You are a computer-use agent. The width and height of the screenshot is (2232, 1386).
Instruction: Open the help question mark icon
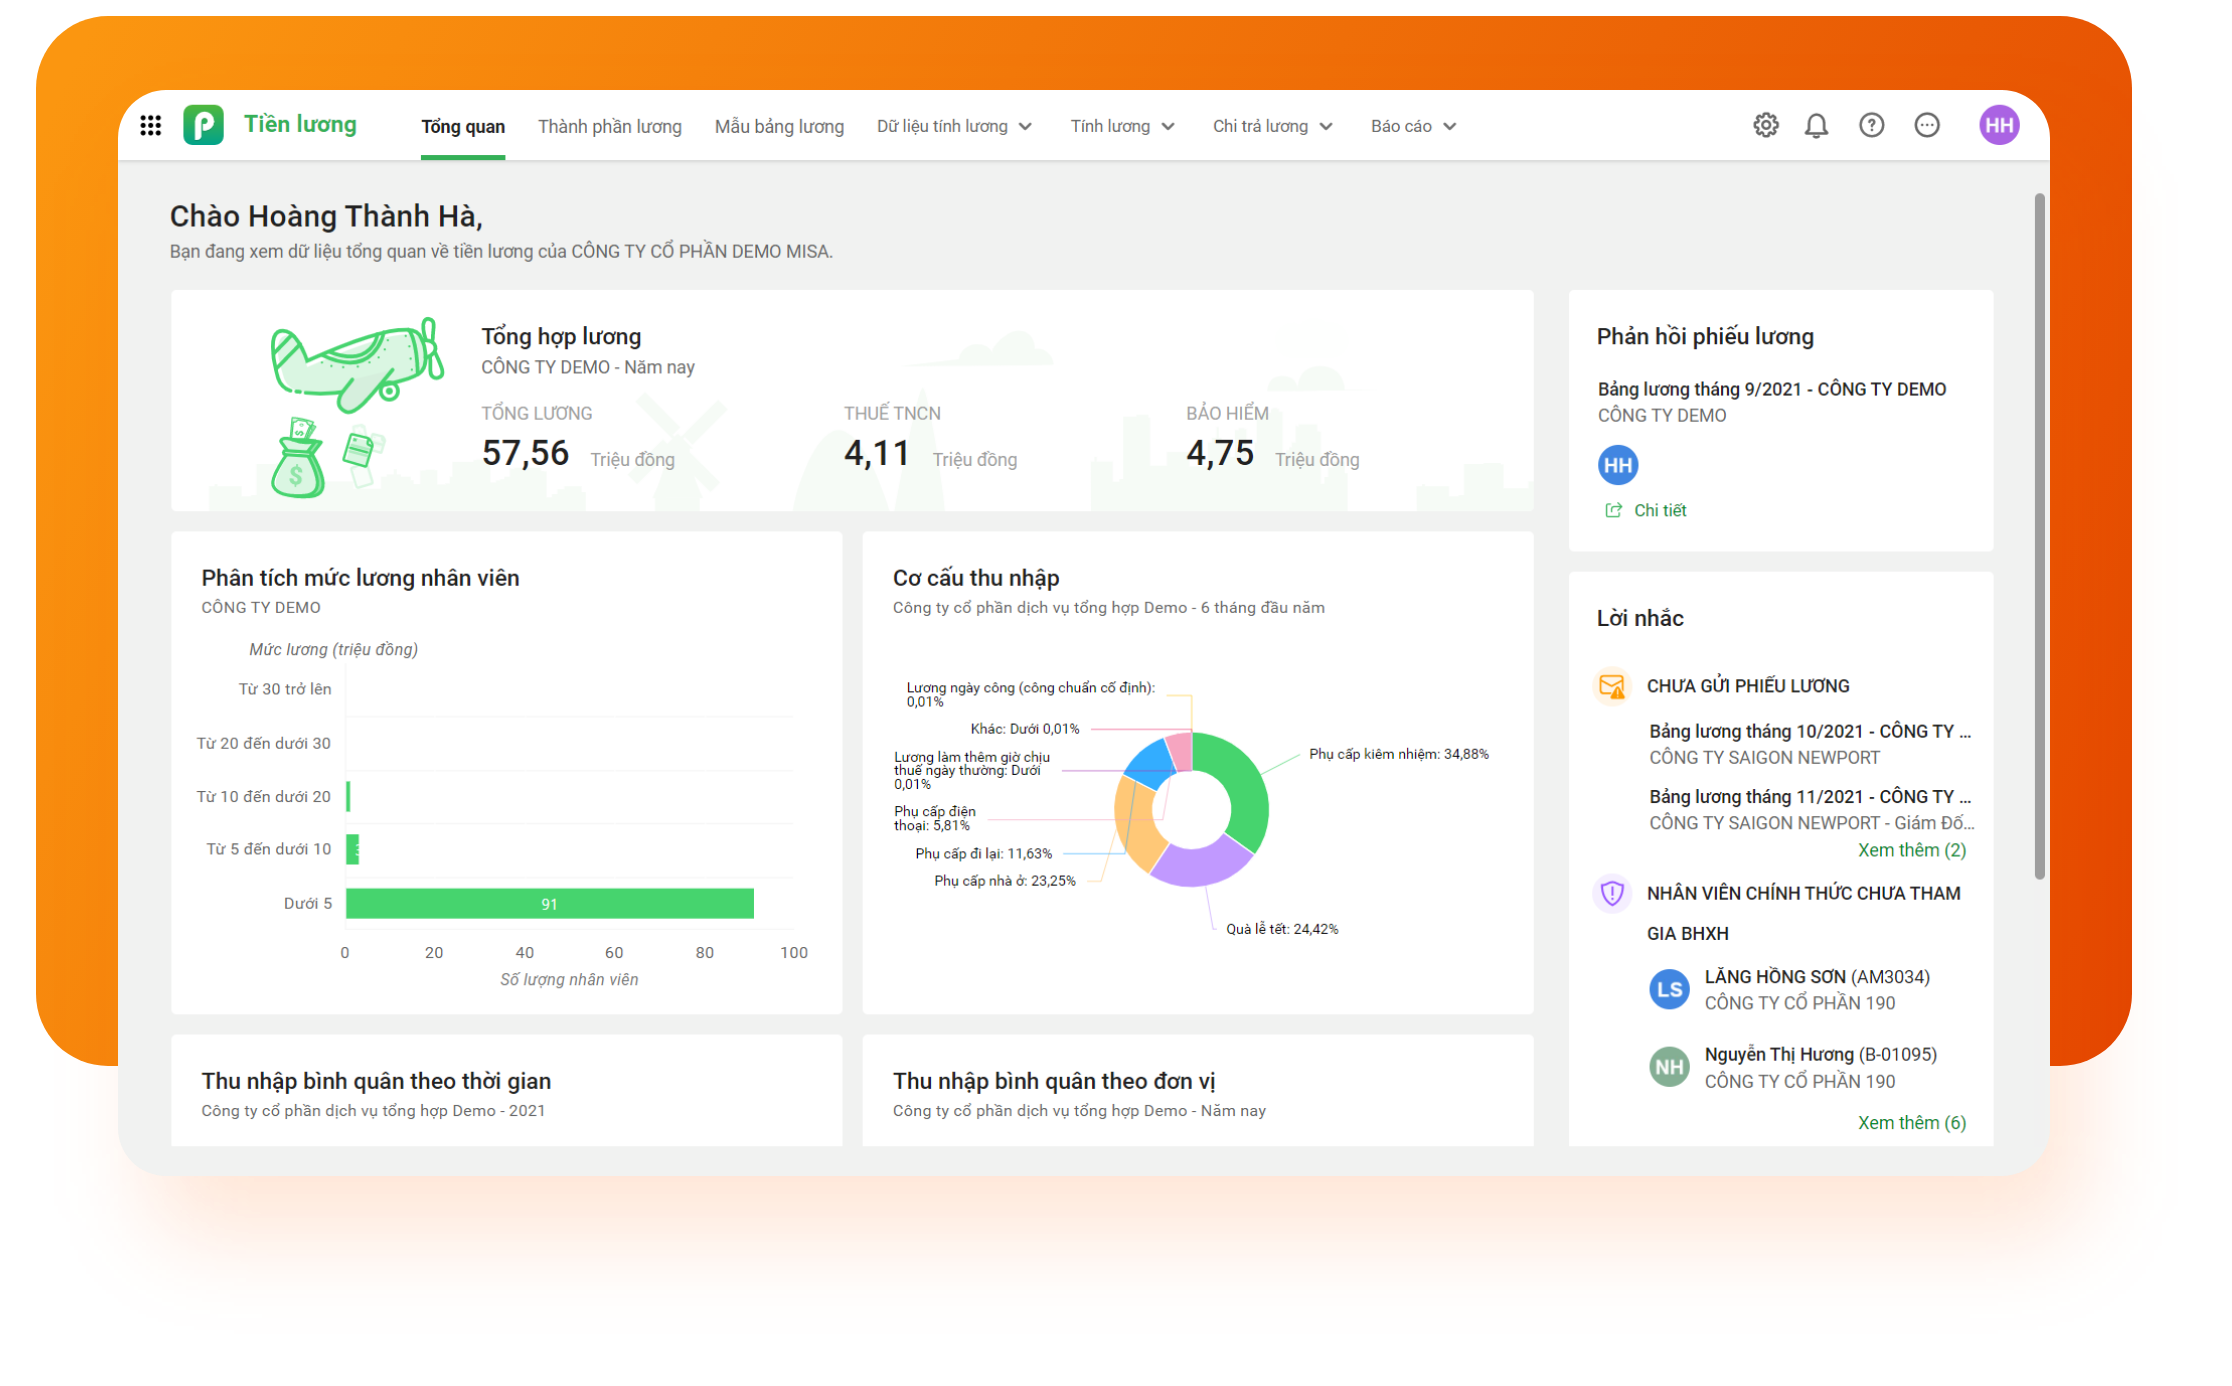point(1871,125)
